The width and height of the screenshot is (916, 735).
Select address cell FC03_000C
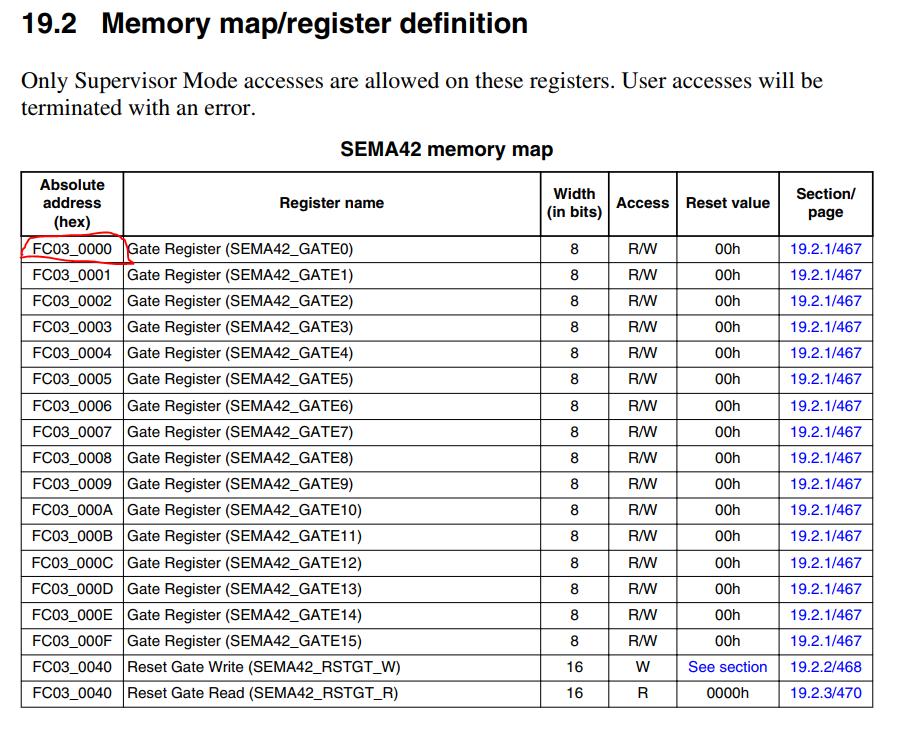[72, 563]
